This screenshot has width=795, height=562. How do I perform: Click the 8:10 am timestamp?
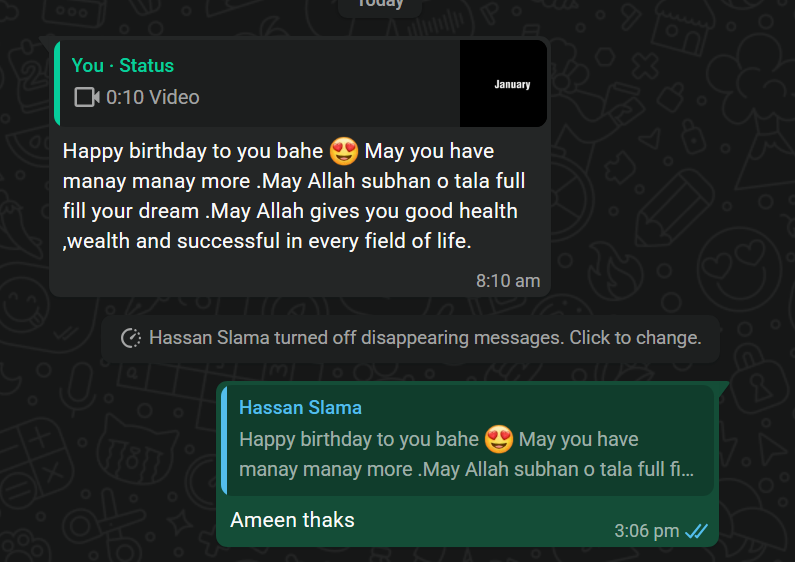click(508, 281)
